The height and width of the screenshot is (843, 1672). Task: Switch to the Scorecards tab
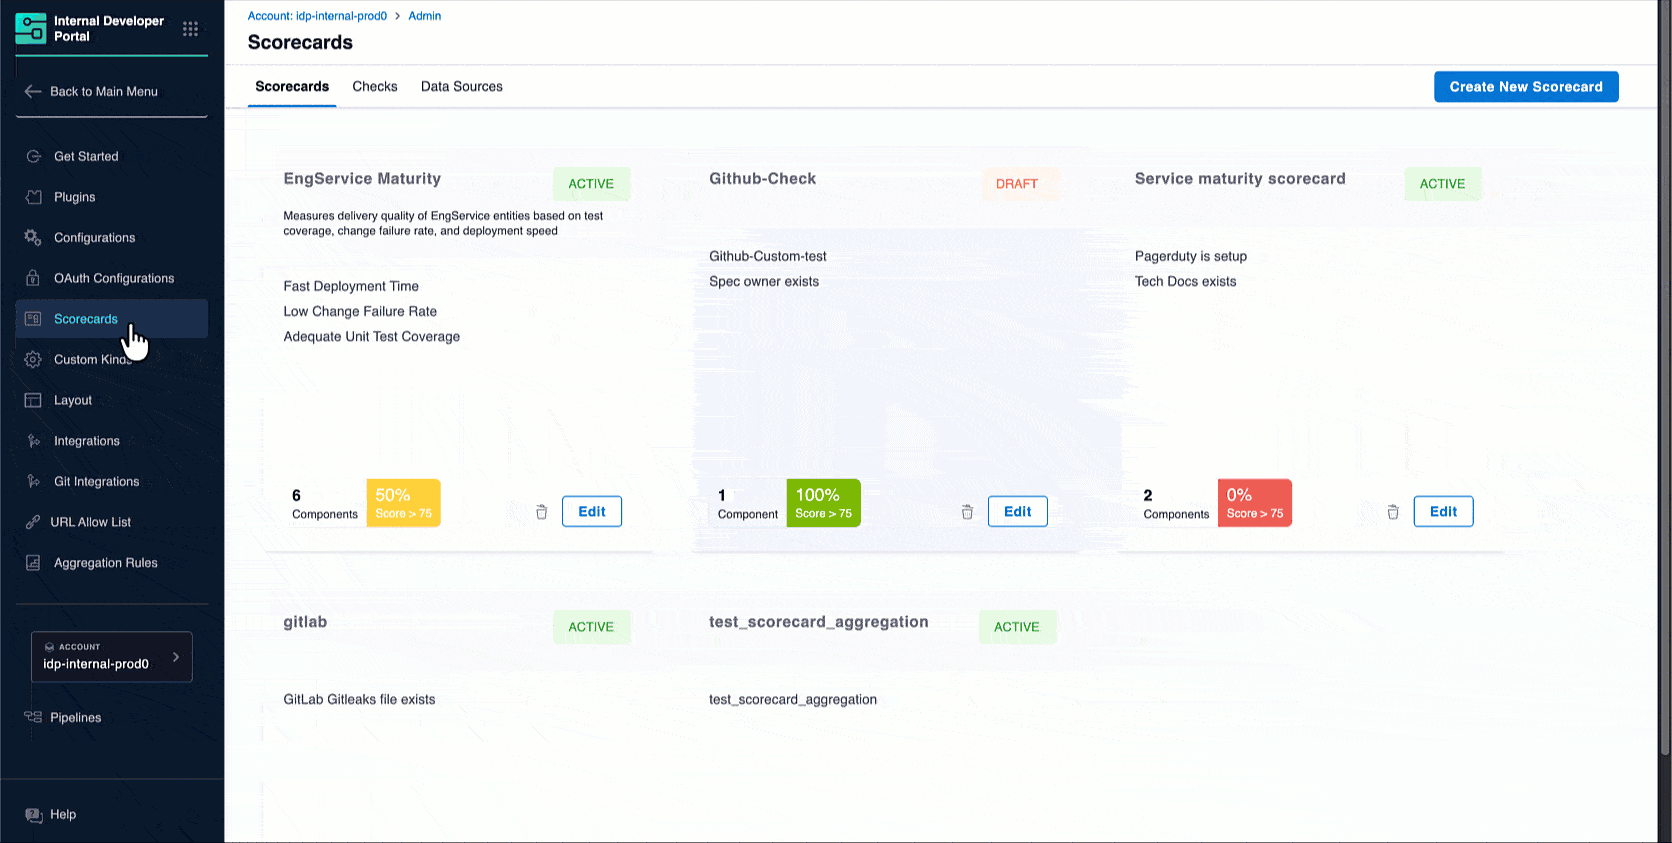[292, 87]
